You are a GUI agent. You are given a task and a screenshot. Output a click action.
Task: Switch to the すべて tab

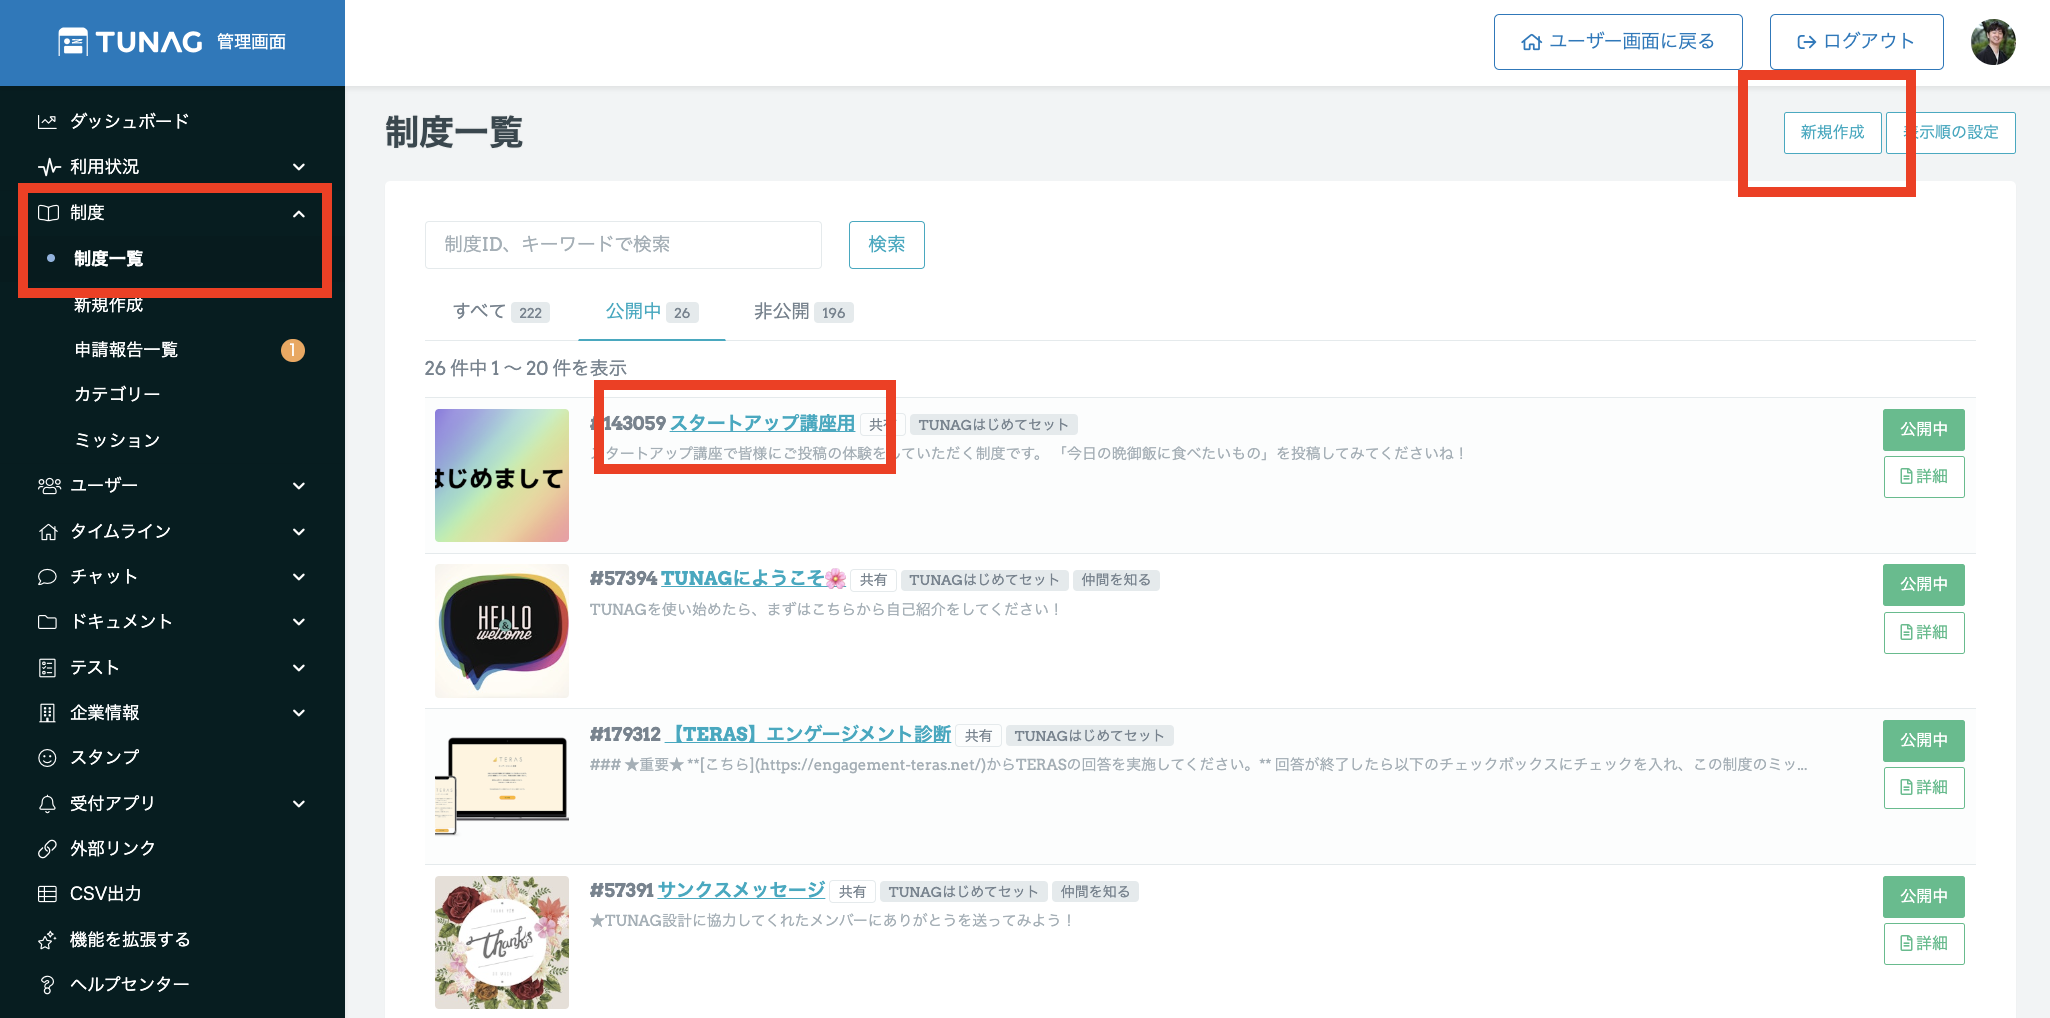tap(501, 311)
